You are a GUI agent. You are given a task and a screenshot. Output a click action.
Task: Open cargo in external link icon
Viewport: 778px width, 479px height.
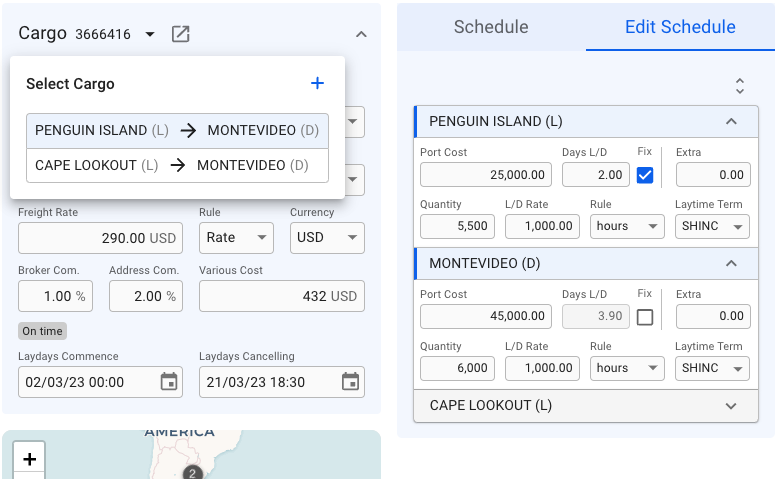click(180, 34)
